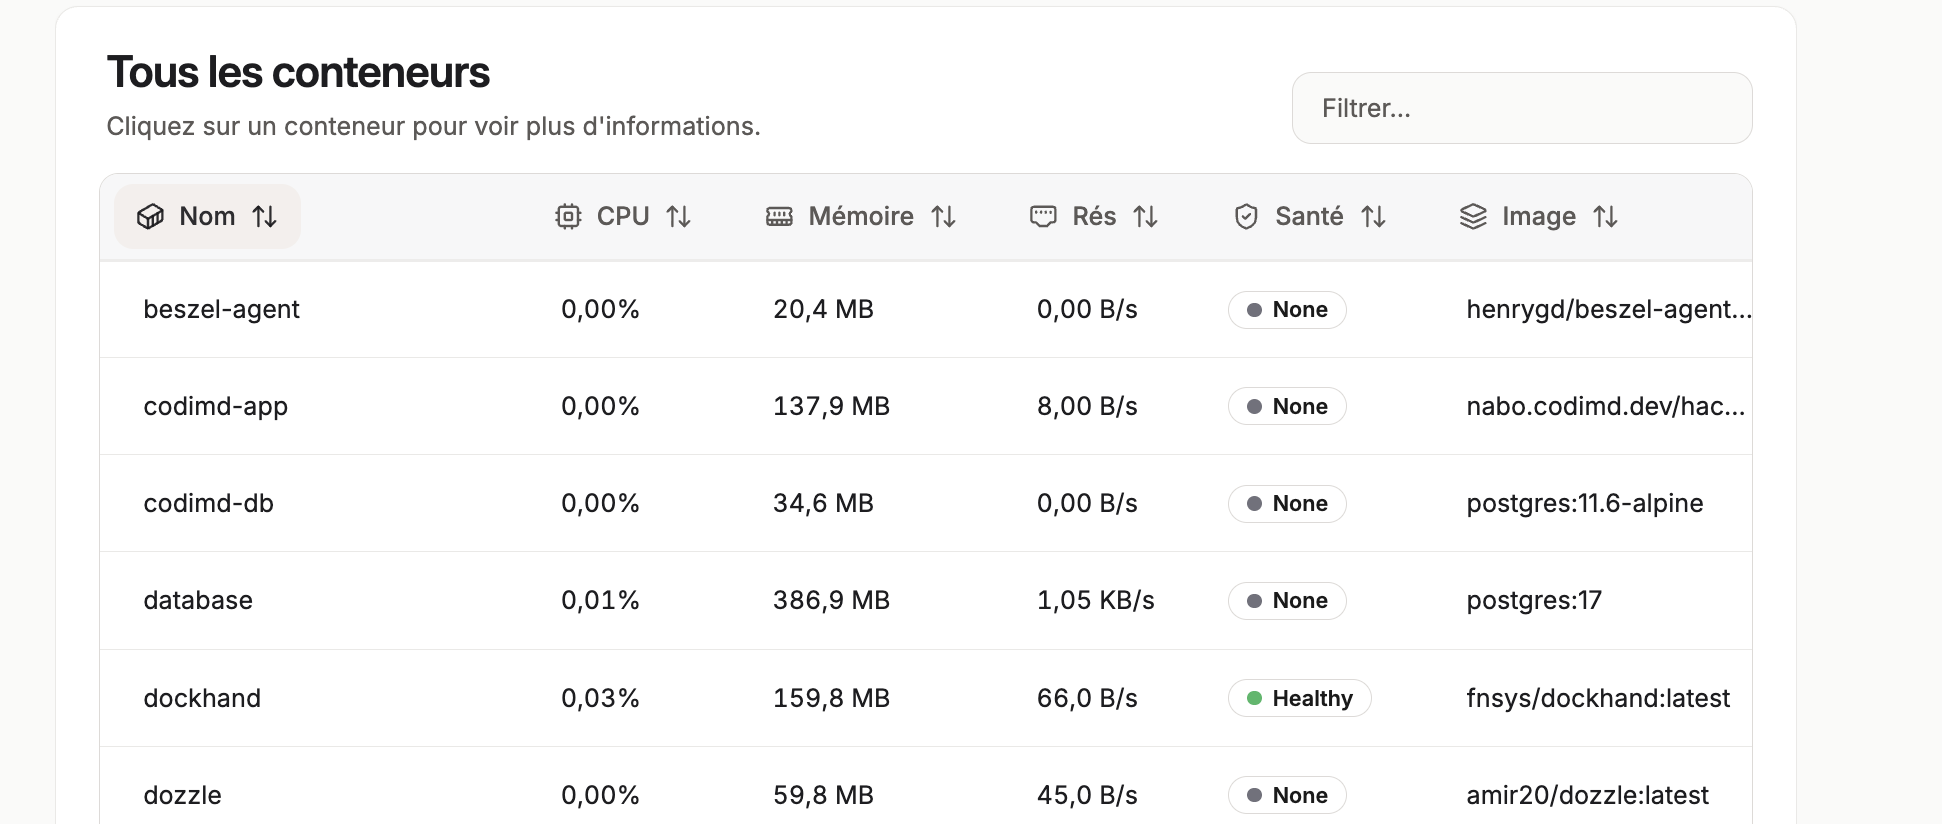1942x824 pixels.
Task: Click the Healthy badge on dockhand row
Action: coord(1300,698)
